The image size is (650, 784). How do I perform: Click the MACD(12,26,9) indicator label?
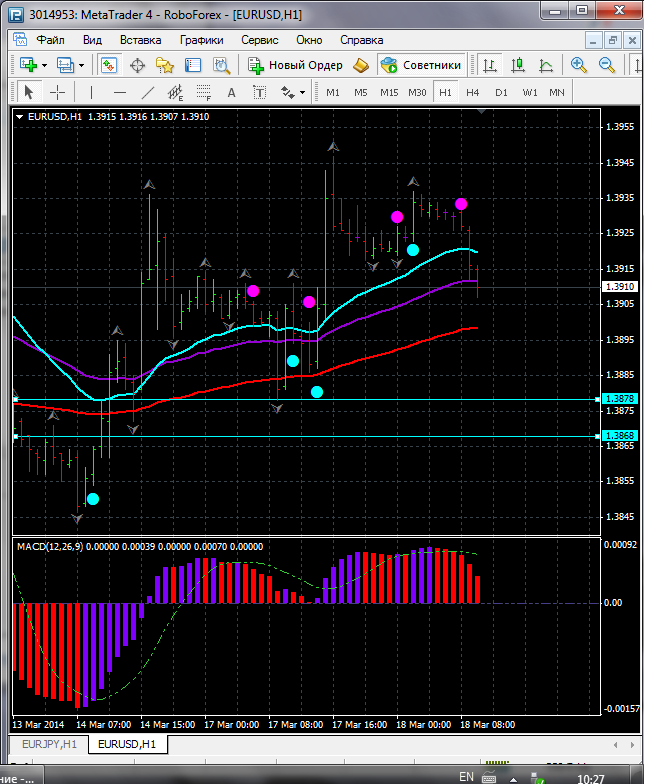pos(50,546)
